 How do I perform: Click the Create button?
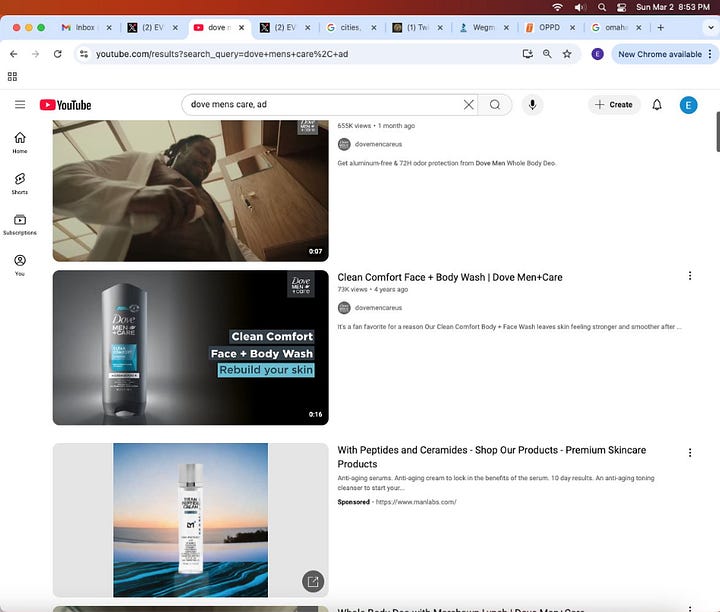coord(613,105)
